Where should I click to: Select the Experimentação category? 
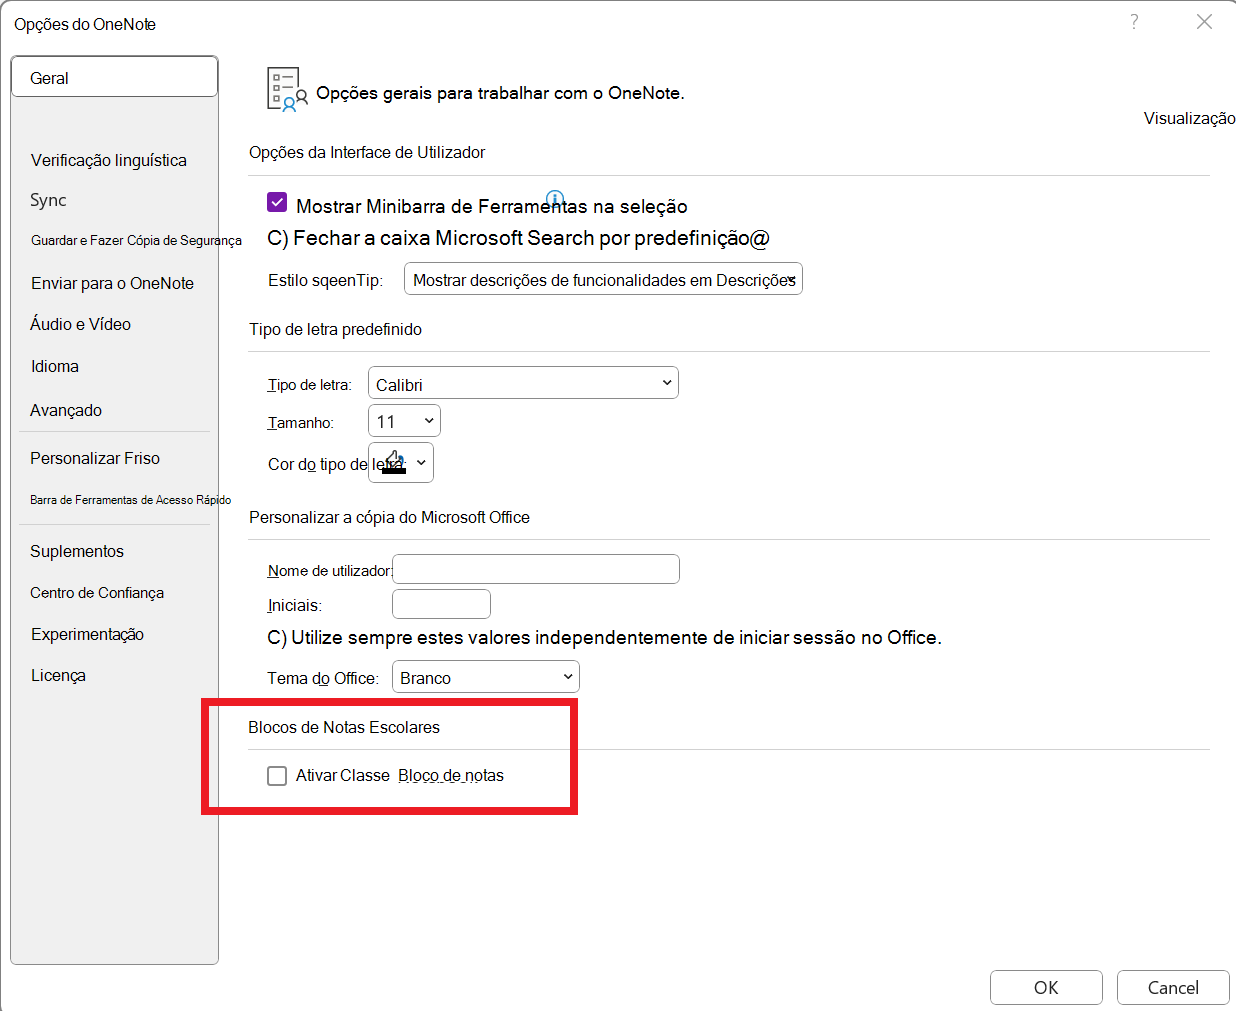point(87,634)
